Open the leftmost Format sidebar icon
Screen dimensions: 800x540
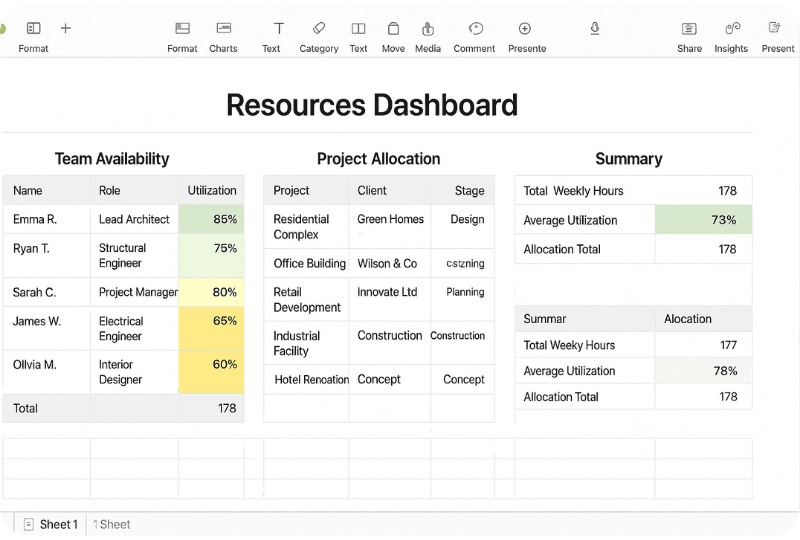pos(34,28)
